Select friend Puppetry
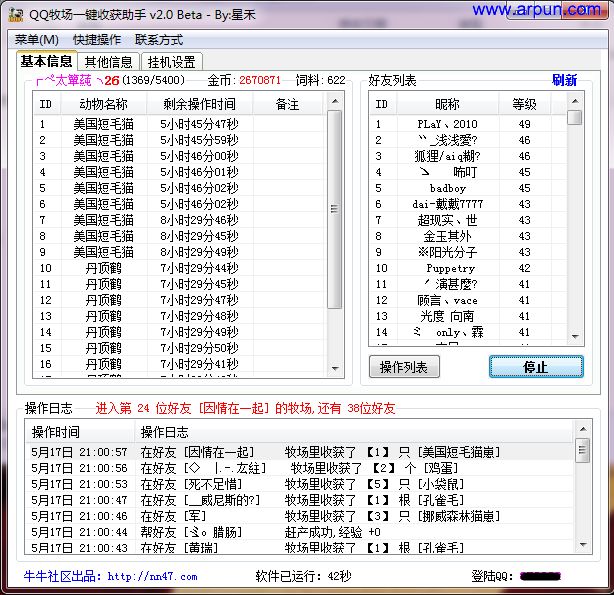The width and height of the screenshot is (614, 595). pyautogui.click(x=468, y=268)
